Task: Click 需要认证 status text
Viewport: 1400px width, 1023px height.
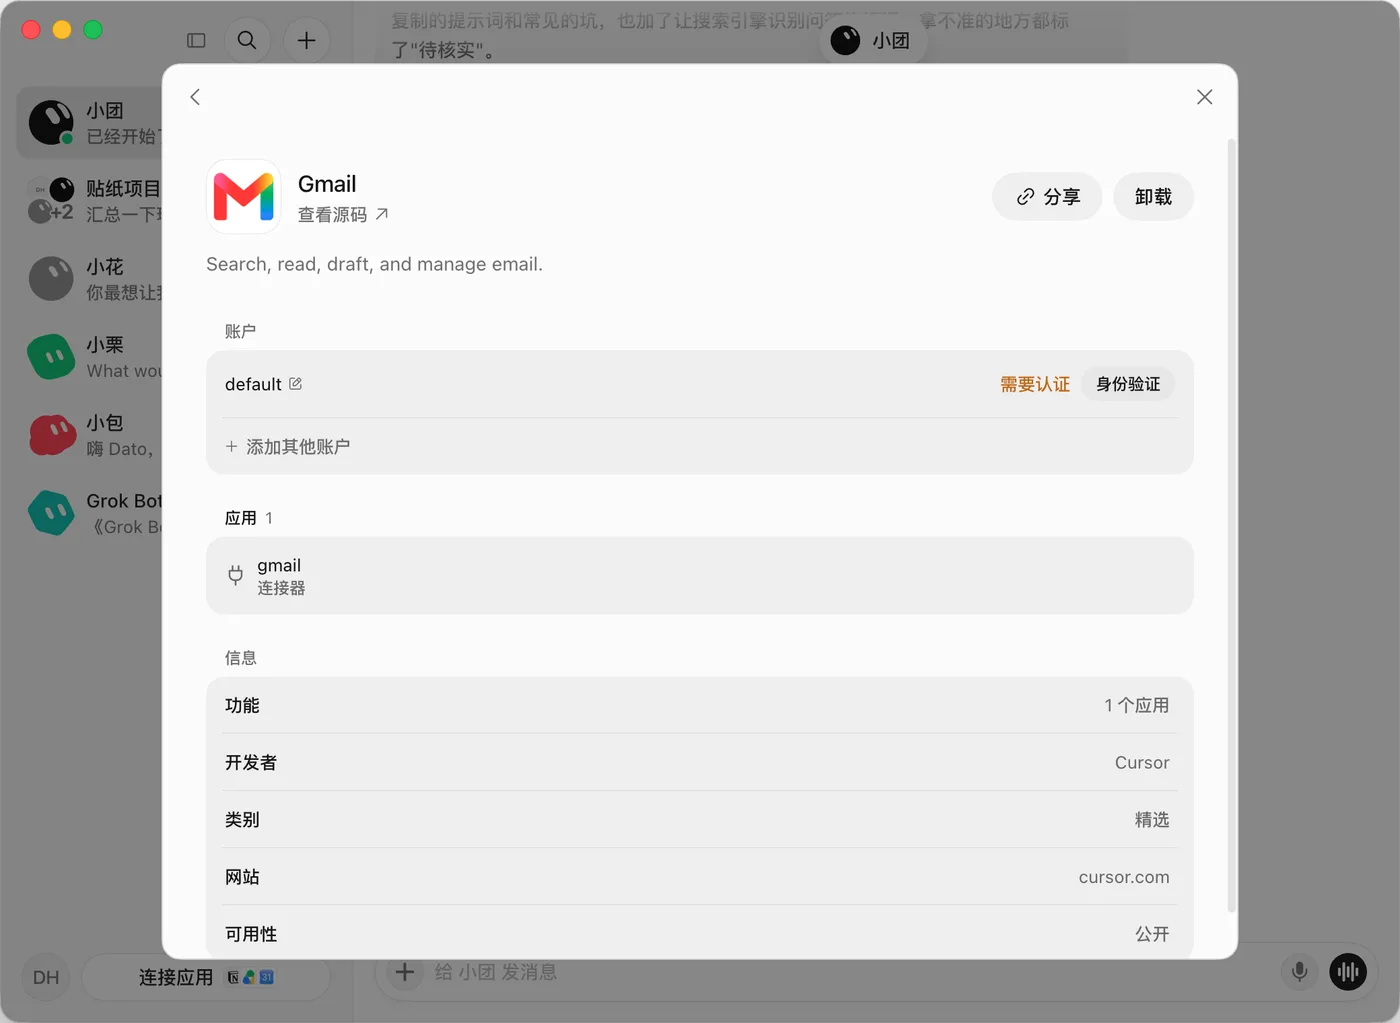Action: pyautogui.click(x=1034, y=384)
